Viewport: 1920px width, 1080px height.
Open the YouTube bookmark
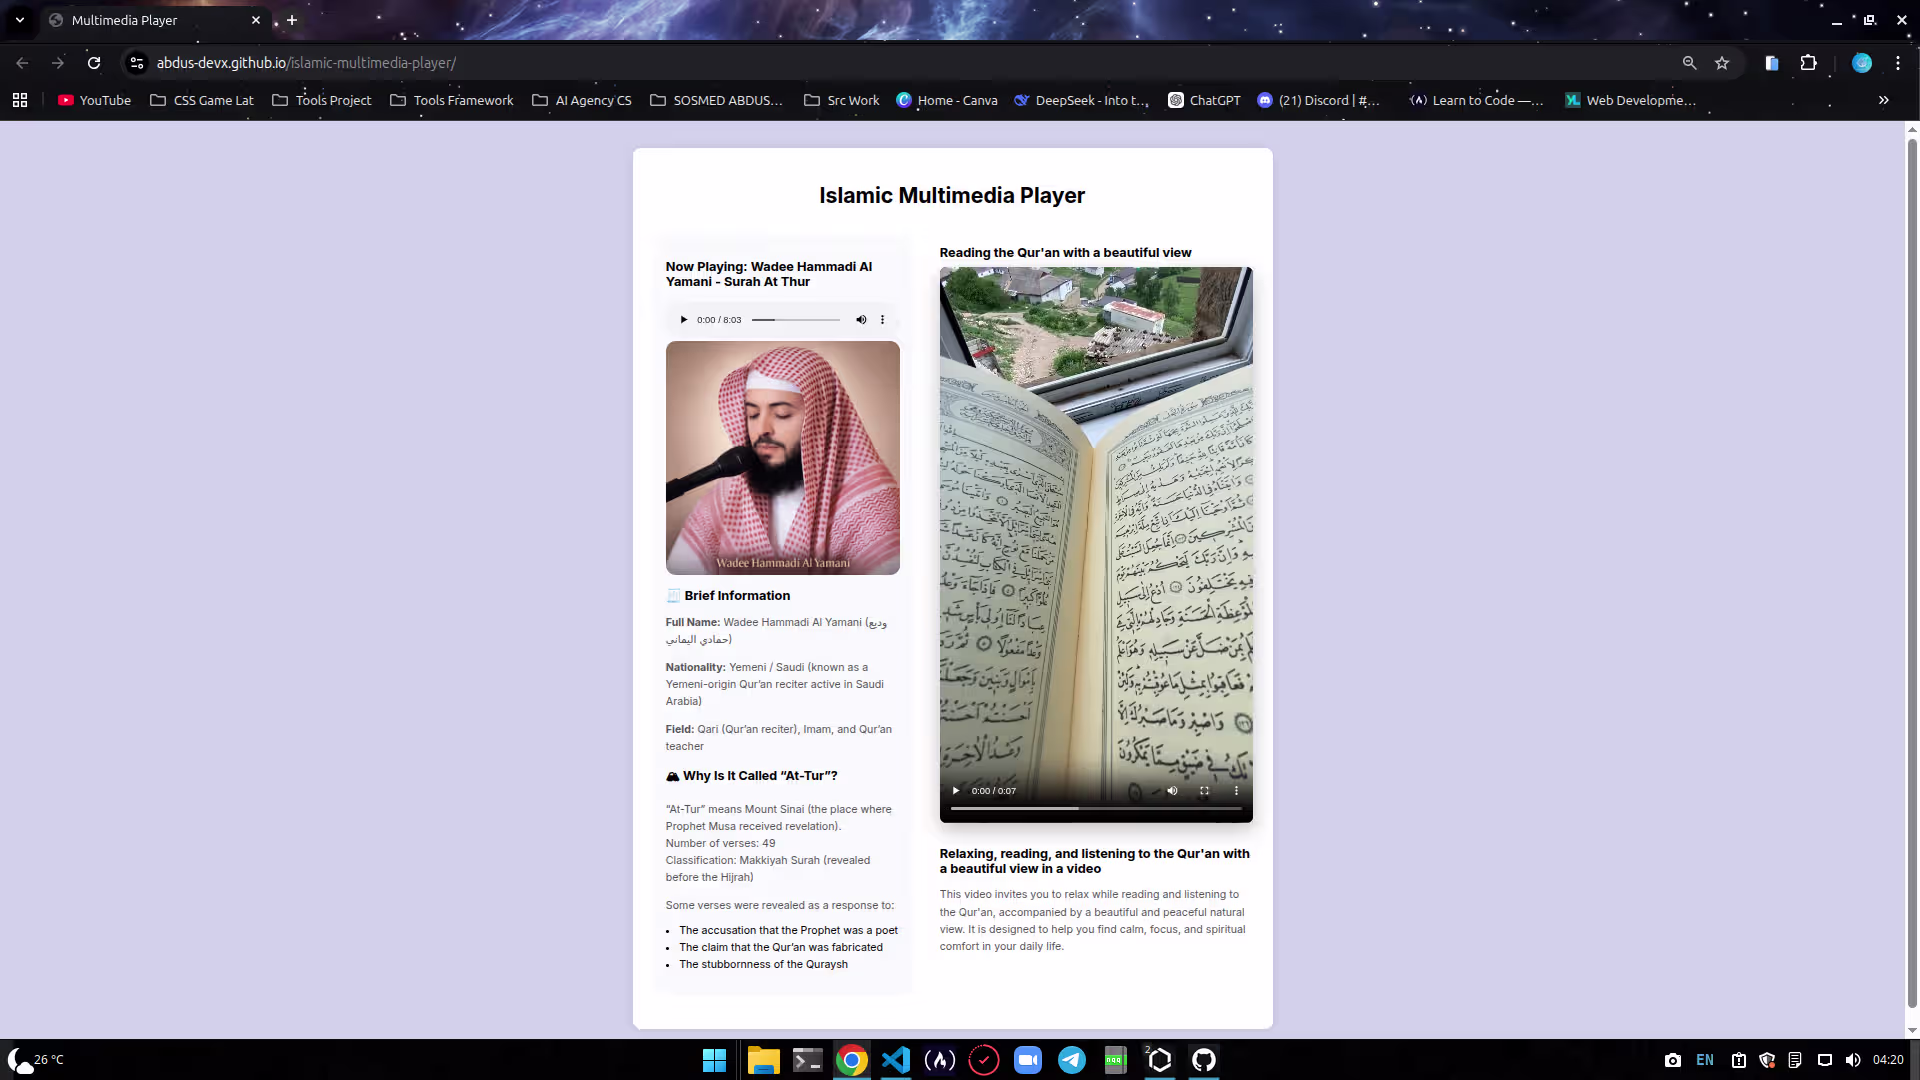click(x=93, y=100)
